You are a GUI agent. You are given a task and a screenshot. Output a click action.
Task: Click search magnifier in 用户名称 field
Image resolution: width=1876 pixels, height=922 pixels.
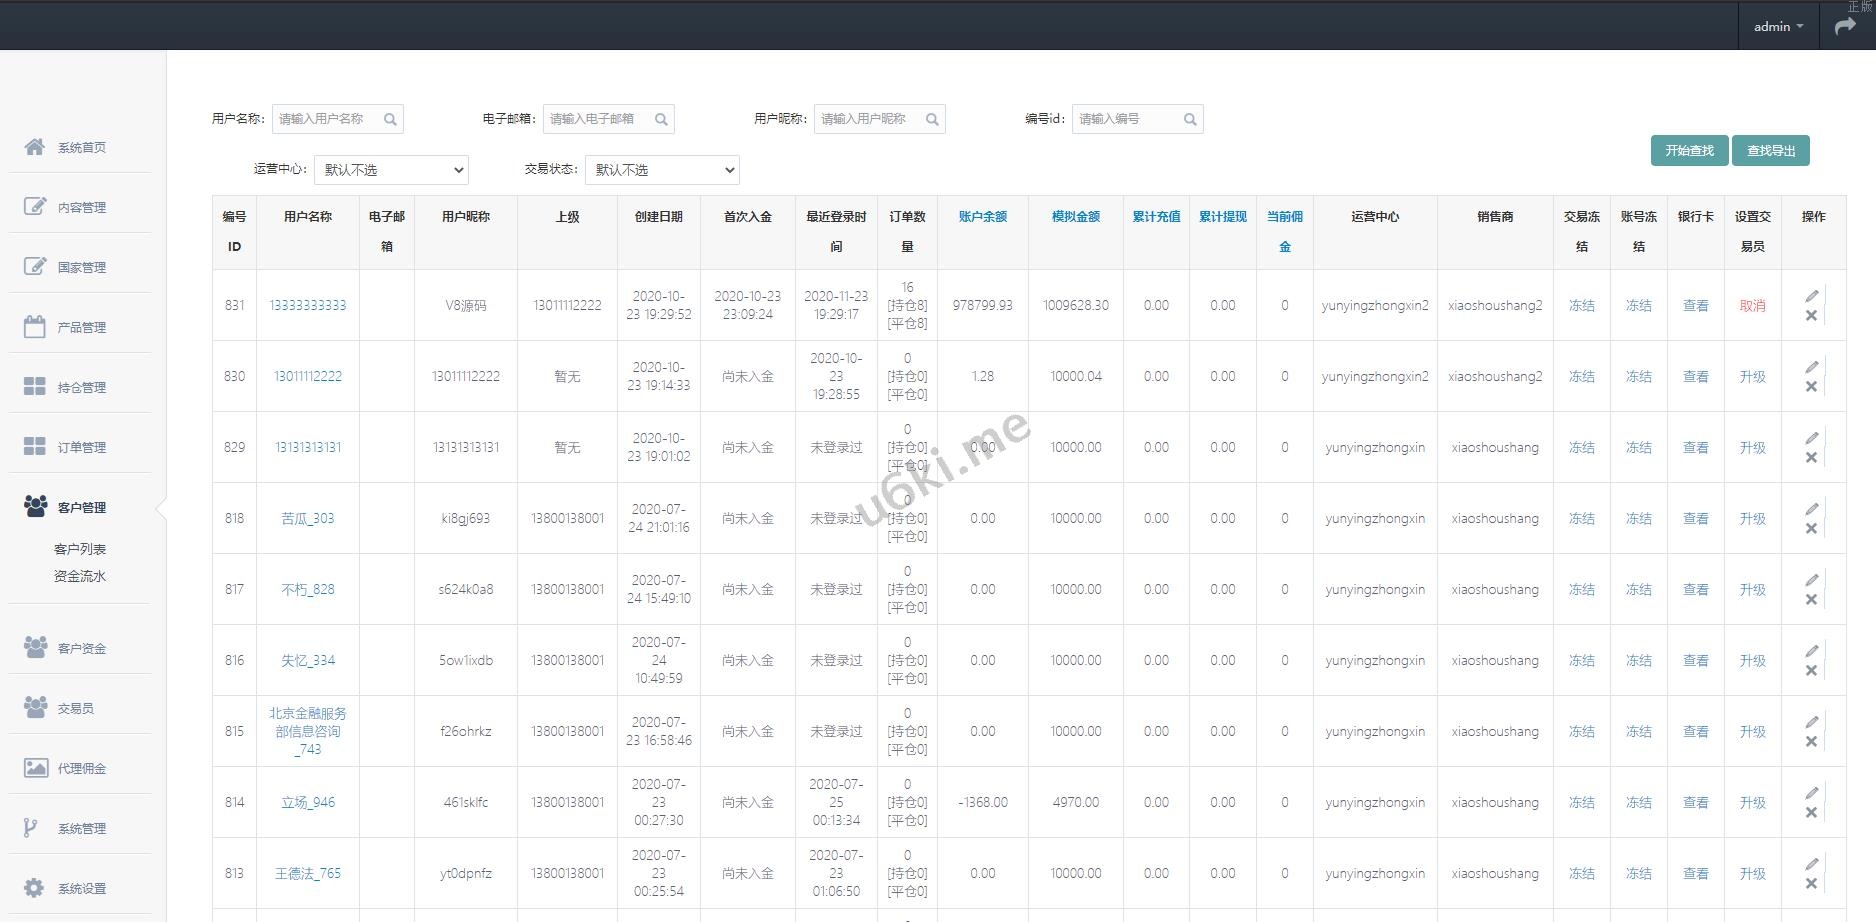click(390, 120)
